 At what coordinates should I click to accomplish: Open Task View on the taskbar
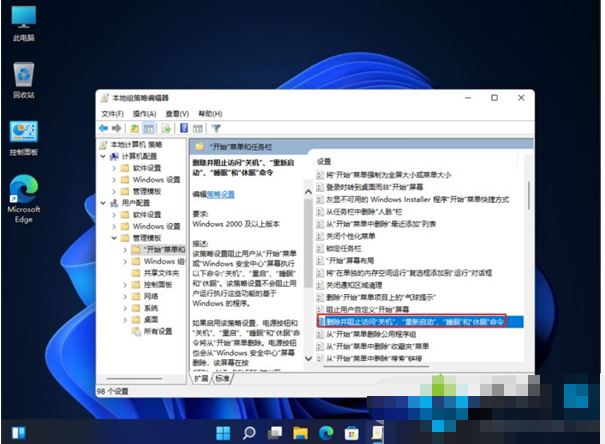tap(275, 433)
